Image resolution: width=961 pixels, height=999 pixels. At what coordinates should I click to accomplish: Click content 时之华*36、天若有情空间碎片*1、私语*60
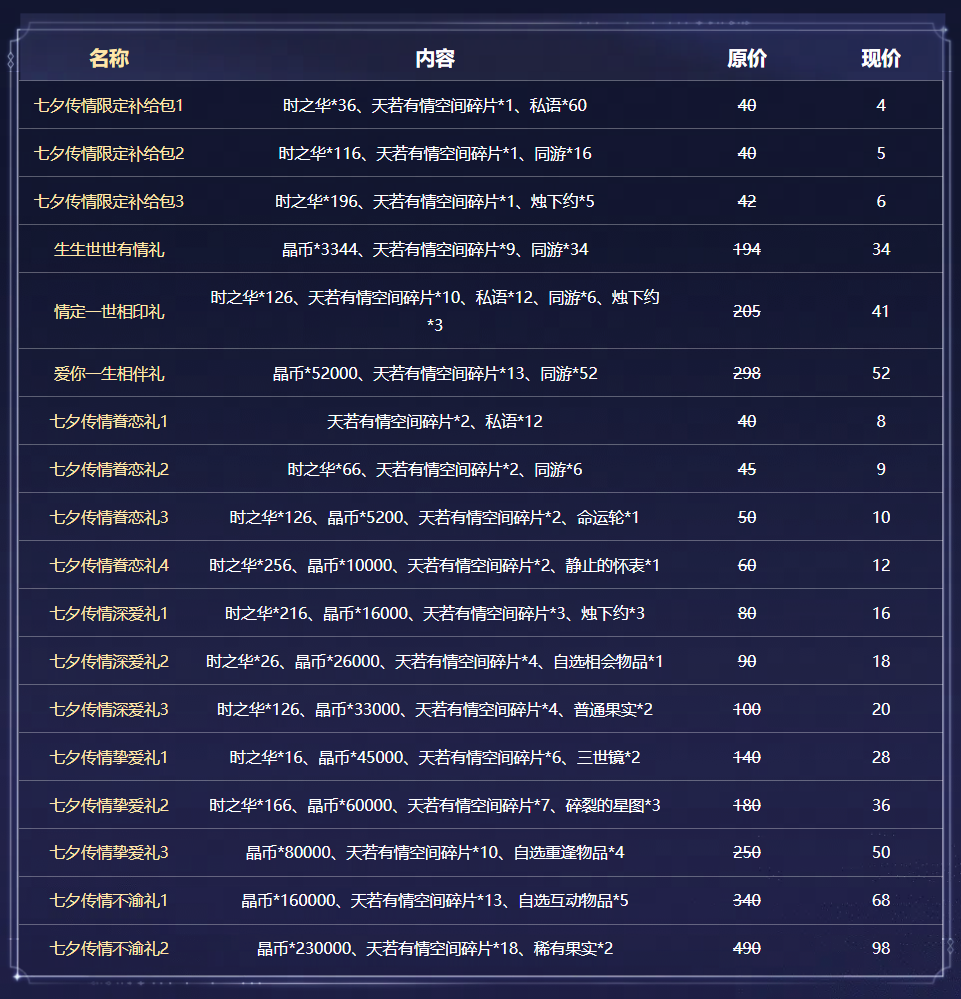point(435,105)
